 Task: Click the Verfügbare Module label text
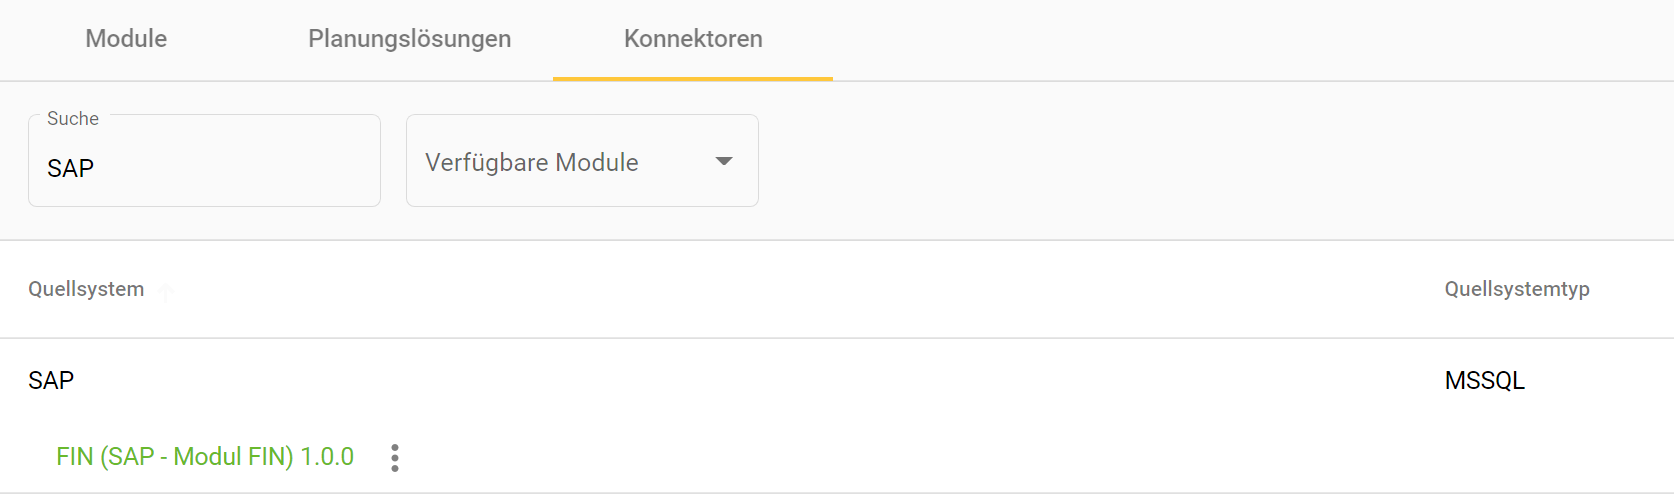pyautogui.click(x=531, y=162)
